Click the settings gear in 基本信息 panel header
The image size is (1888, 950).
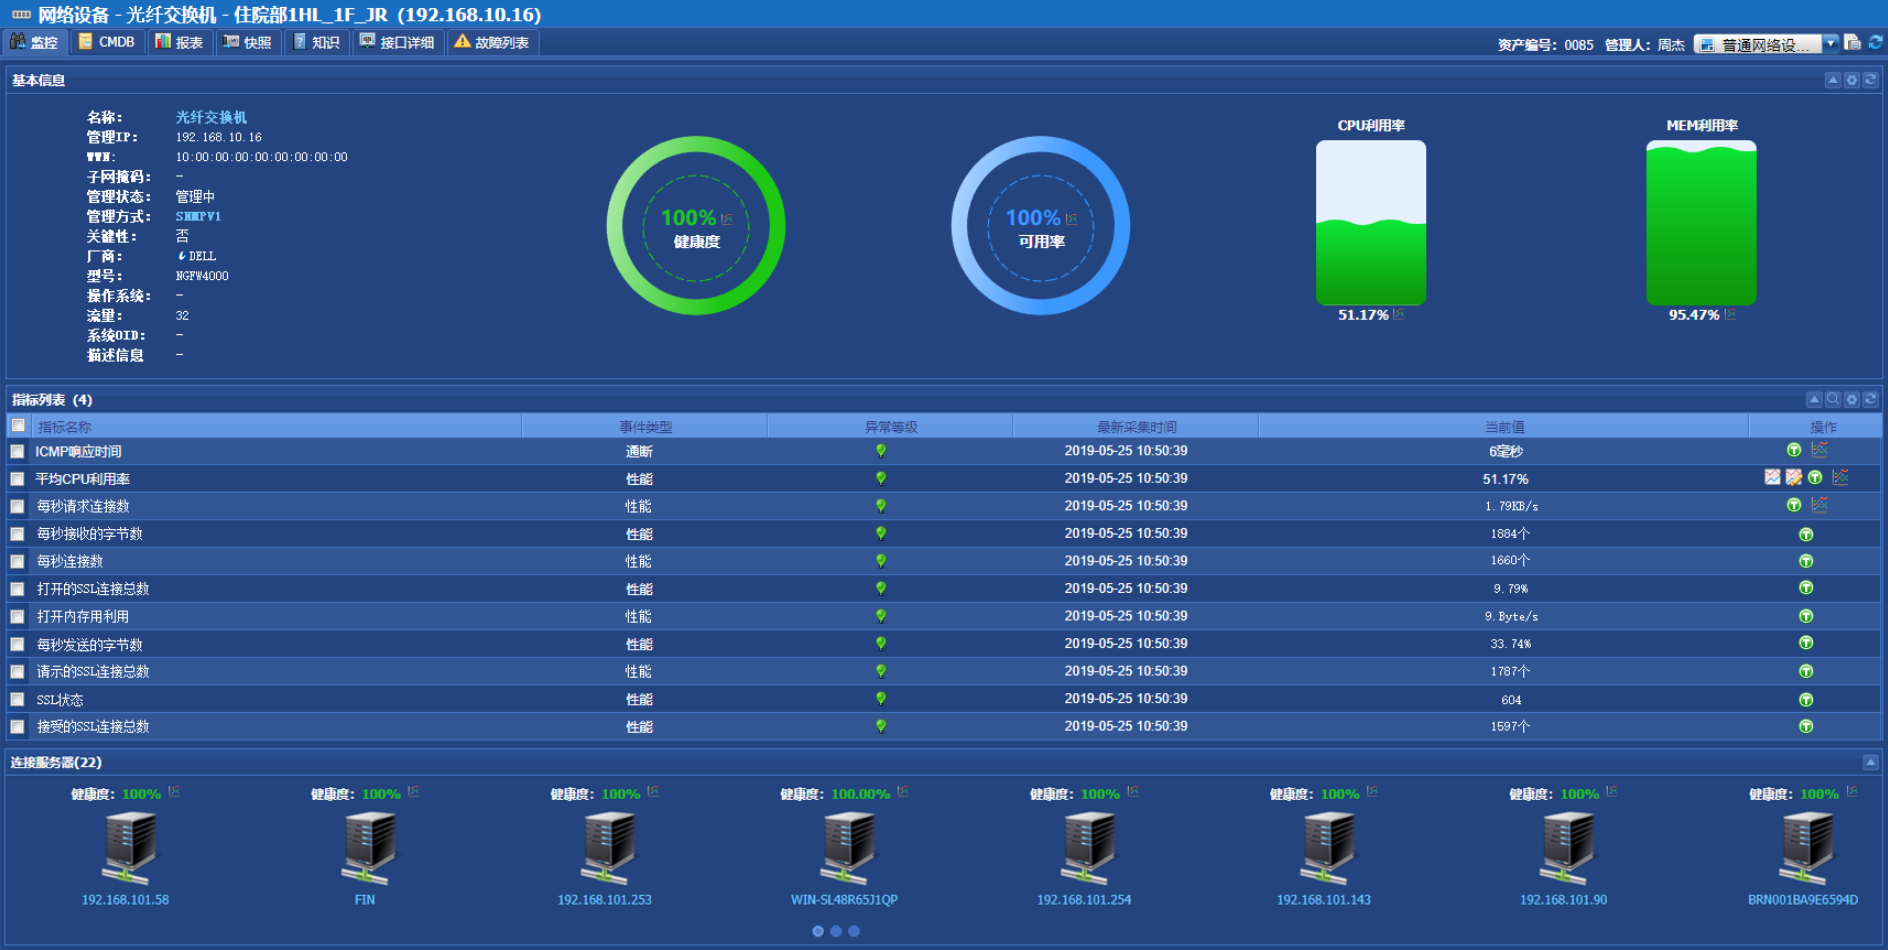pos(1852,80)
